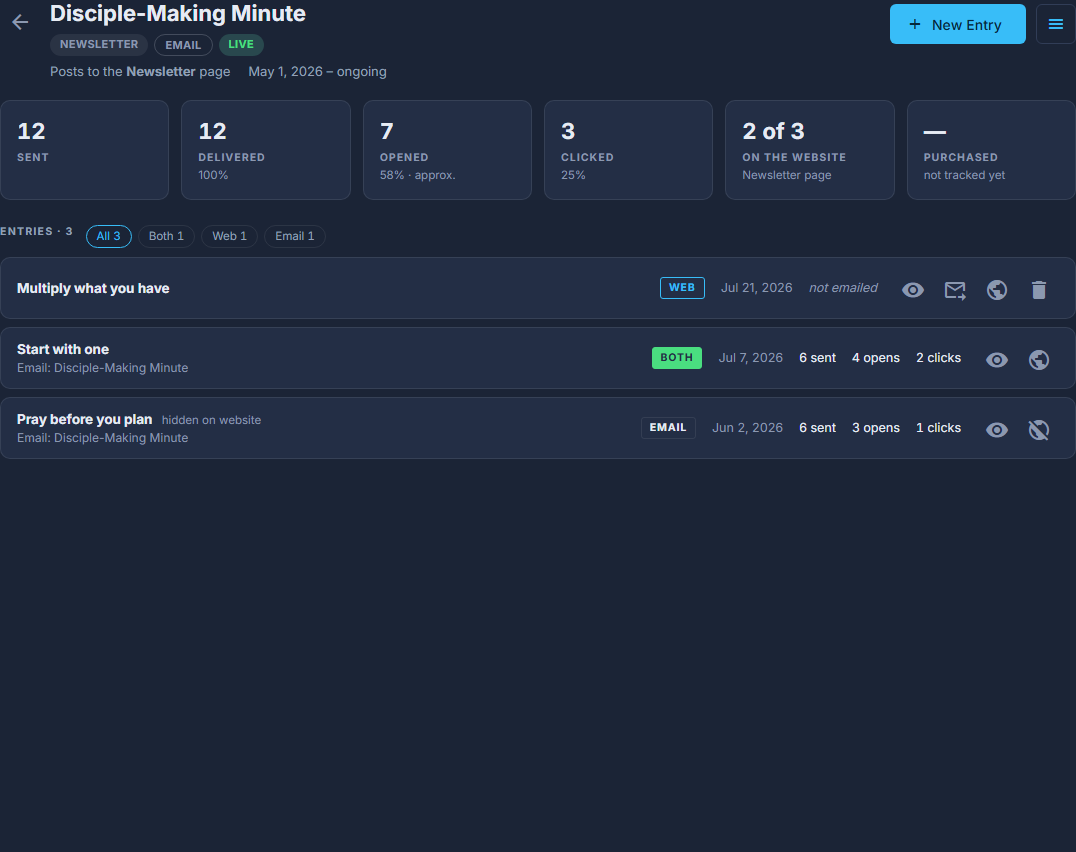
Task: Filter entries by 'Email 1'
Action: (294, 236)
